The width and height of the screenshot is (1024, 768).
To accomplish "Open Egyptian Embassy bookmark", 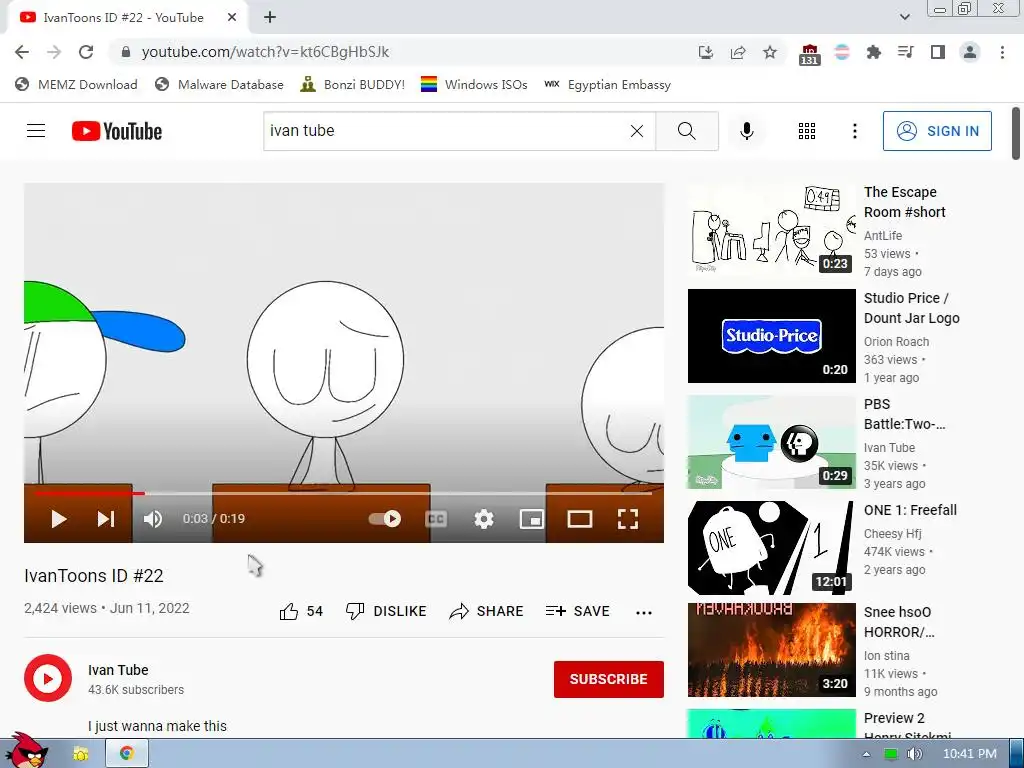I will pos(608,84).
